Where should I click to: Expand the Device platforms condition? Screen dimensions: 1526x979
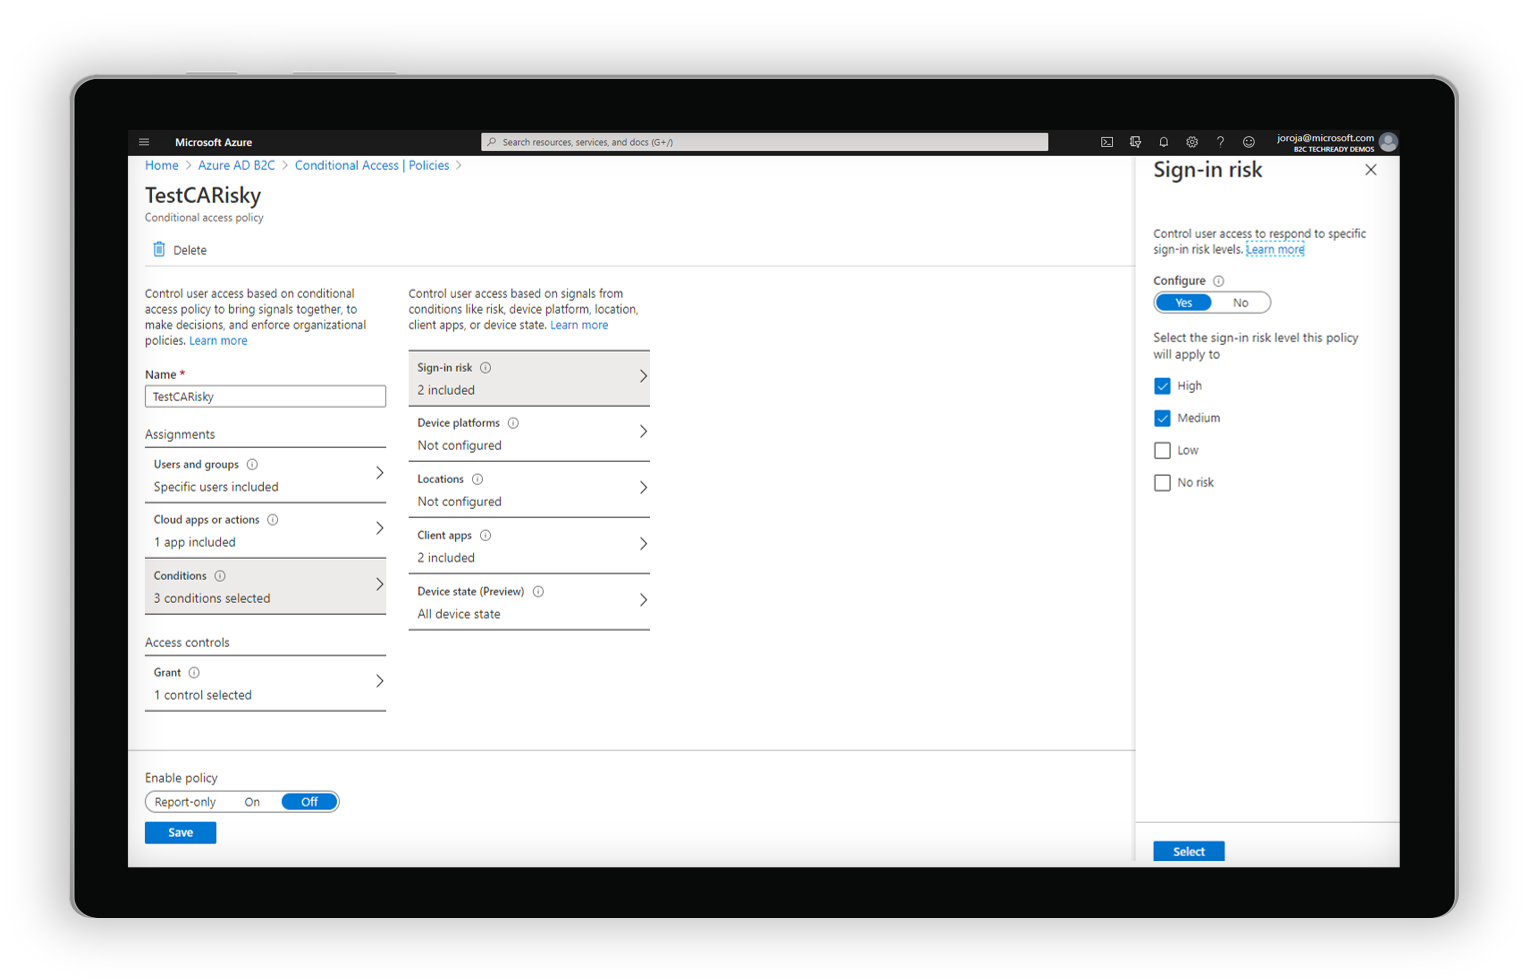[x=529, y=433]
